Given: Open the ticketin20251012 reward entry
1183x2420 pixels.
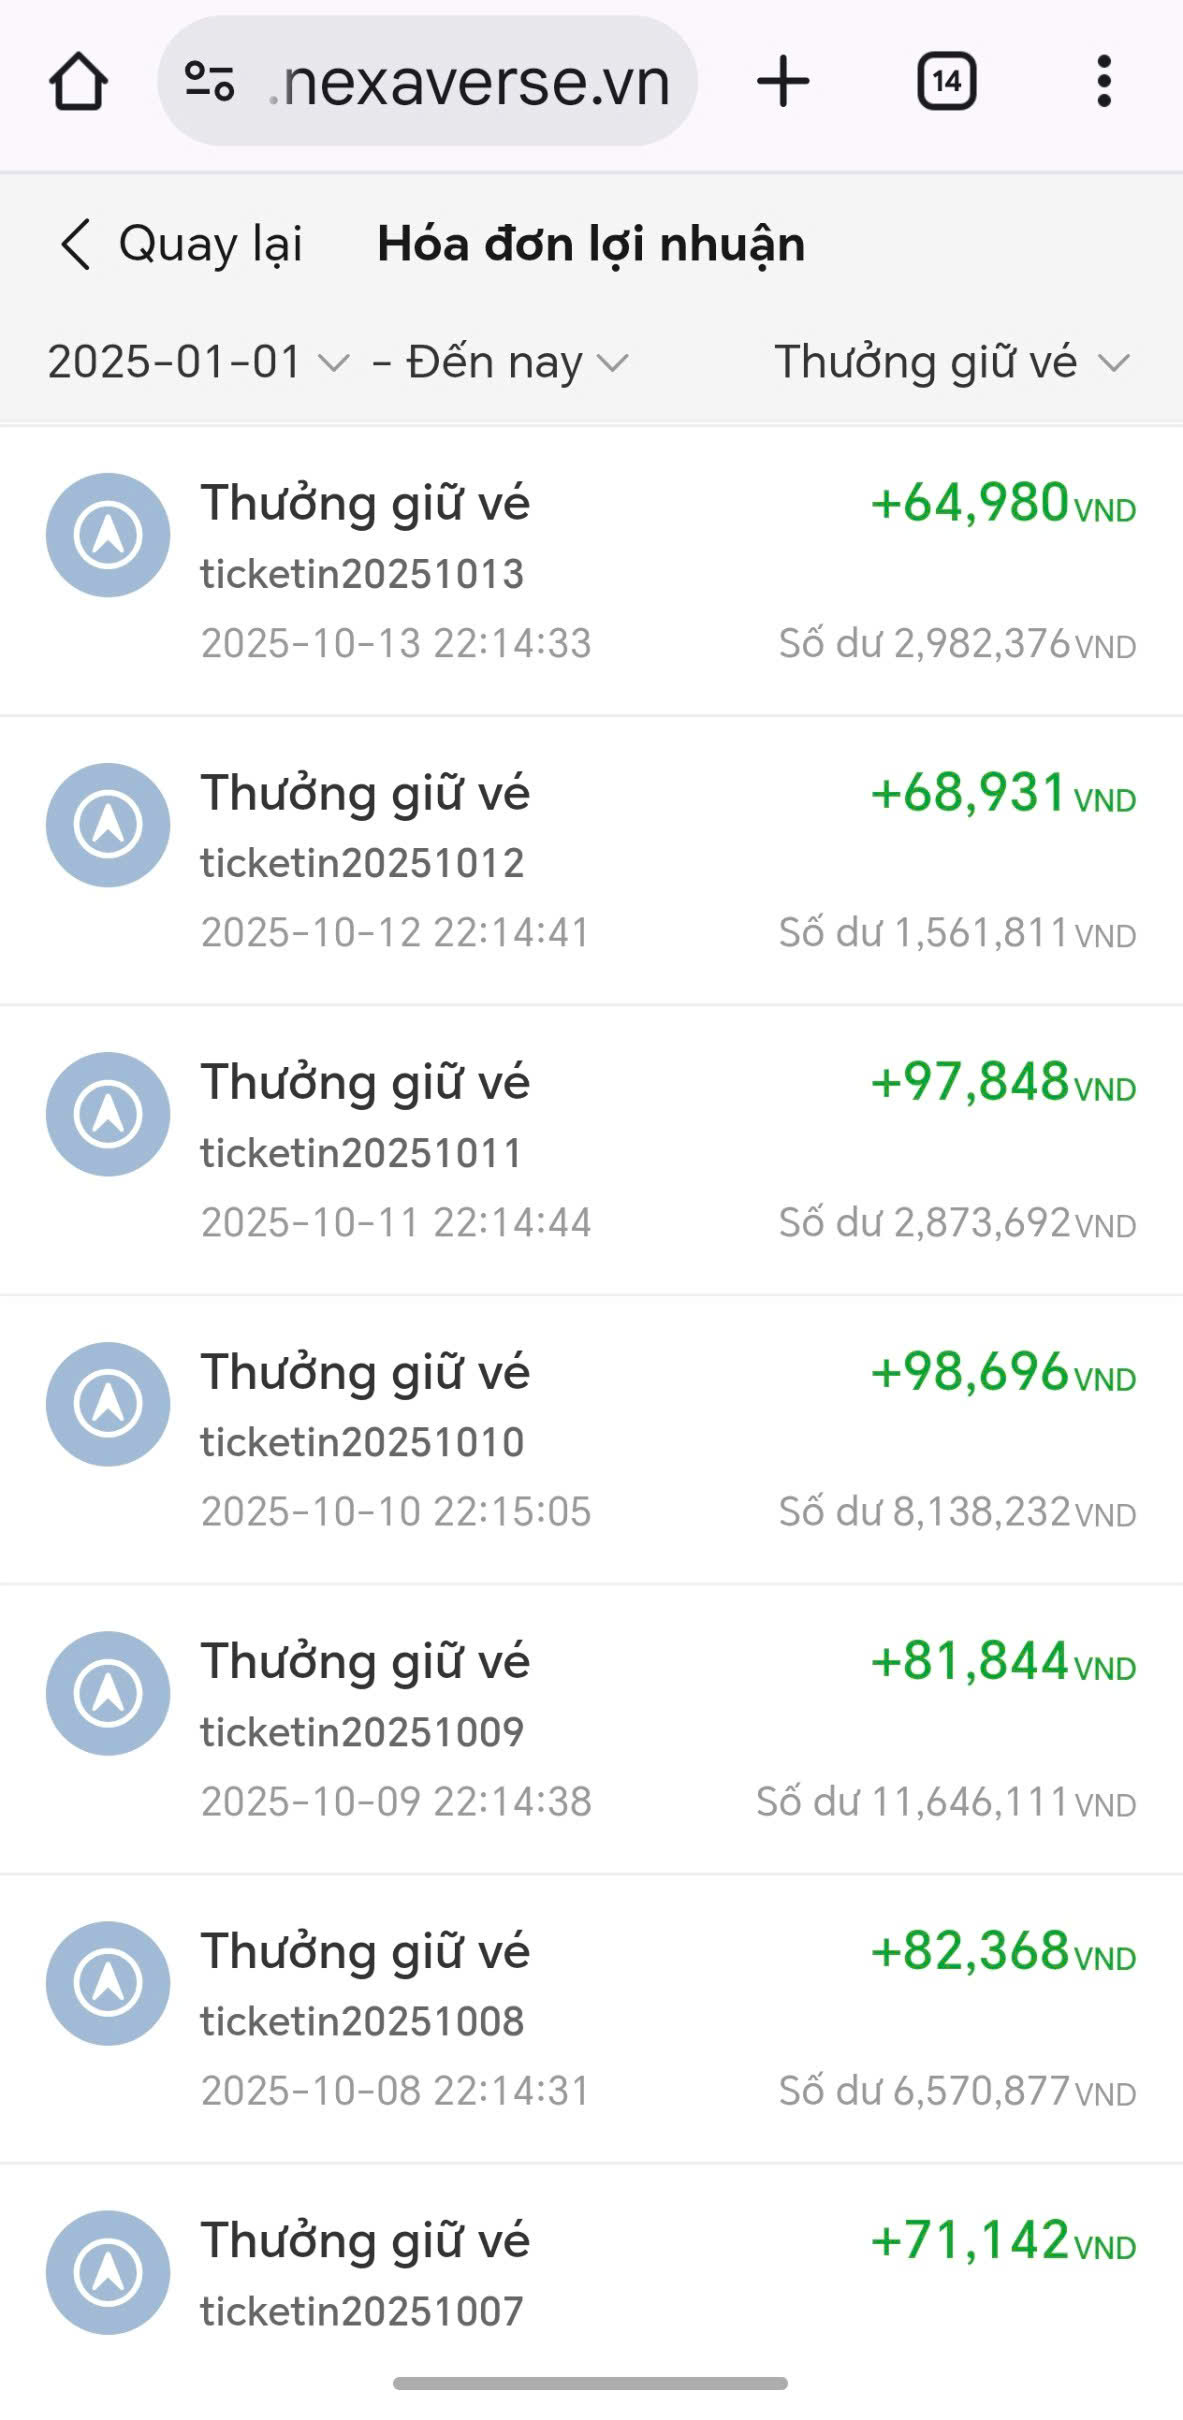Looking at the screenshot, I should point(362,863).
